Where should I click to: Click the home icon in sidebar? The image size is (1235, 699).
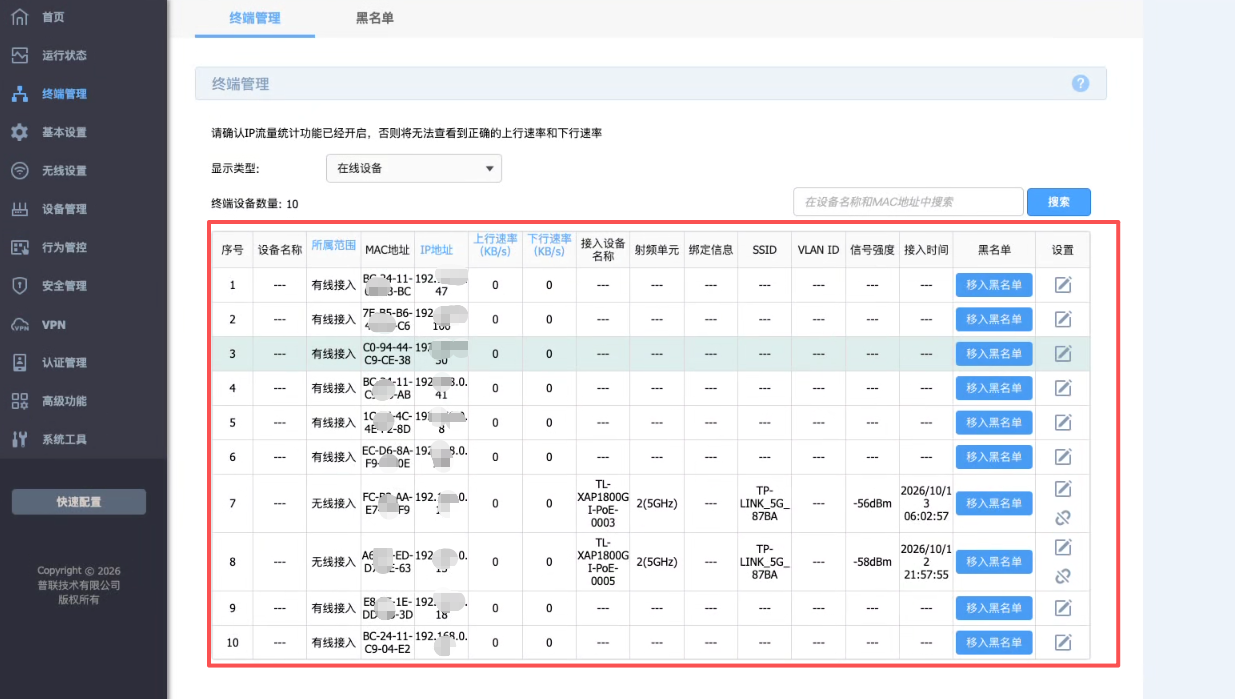pos(20,17)
